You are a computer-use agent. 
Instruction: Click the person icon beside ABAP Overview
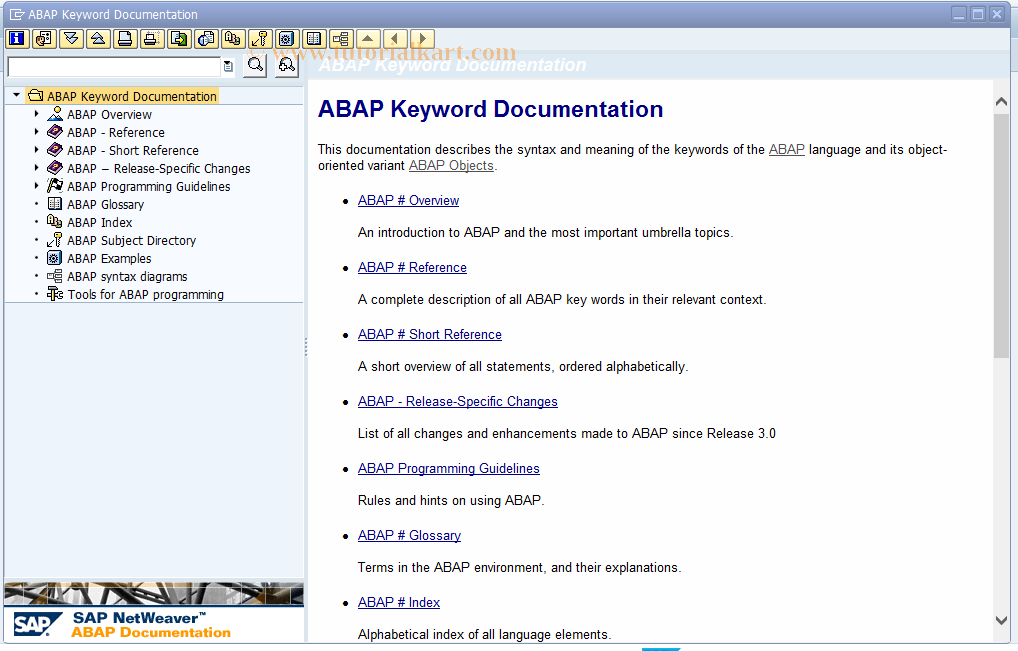(55, 114)
